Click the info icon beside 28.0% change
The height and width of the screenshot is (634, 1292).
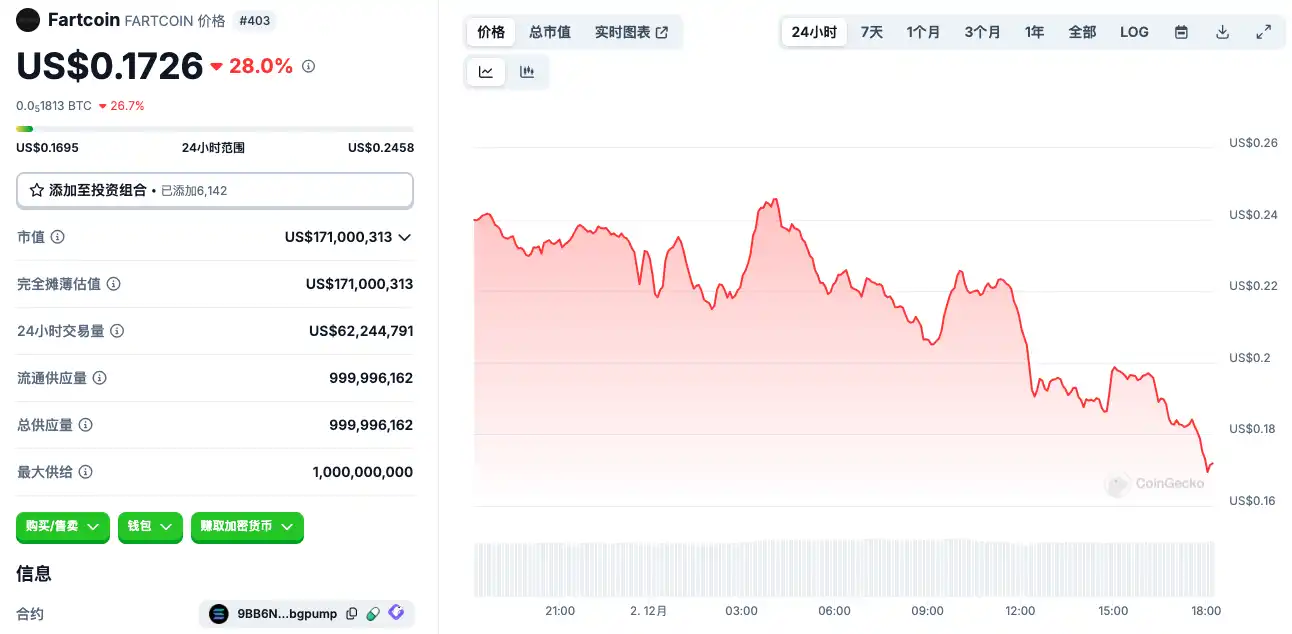click(x=308, y=67)
